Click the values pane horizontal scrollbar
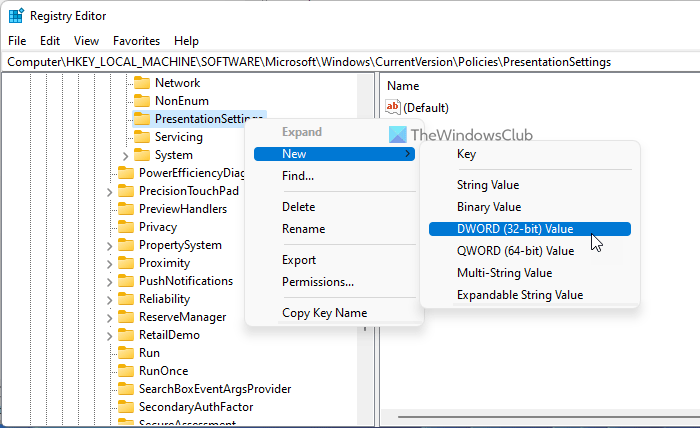 point(549,417)
